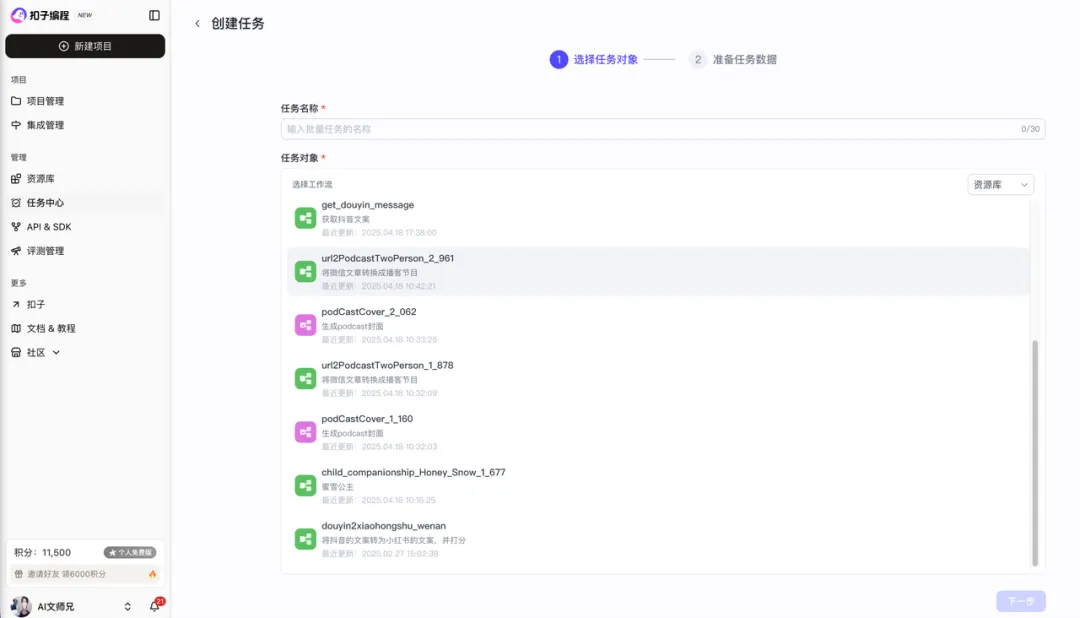Click the podCastCover_1_160 pink icon
This screenshot has width=1080, height=618.
tap(305, 432)
